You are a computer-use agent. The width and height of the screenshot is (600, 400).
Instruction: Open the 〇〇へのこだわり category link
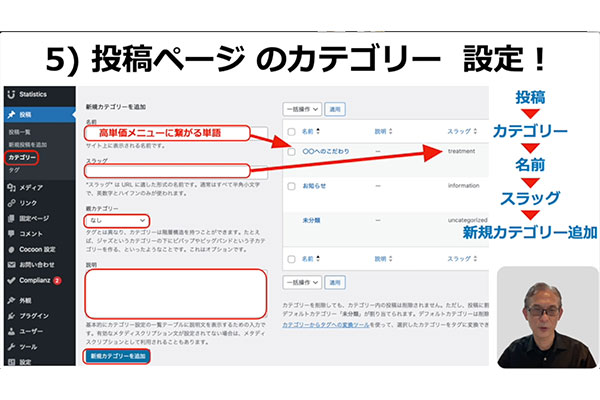pos(326,151)
